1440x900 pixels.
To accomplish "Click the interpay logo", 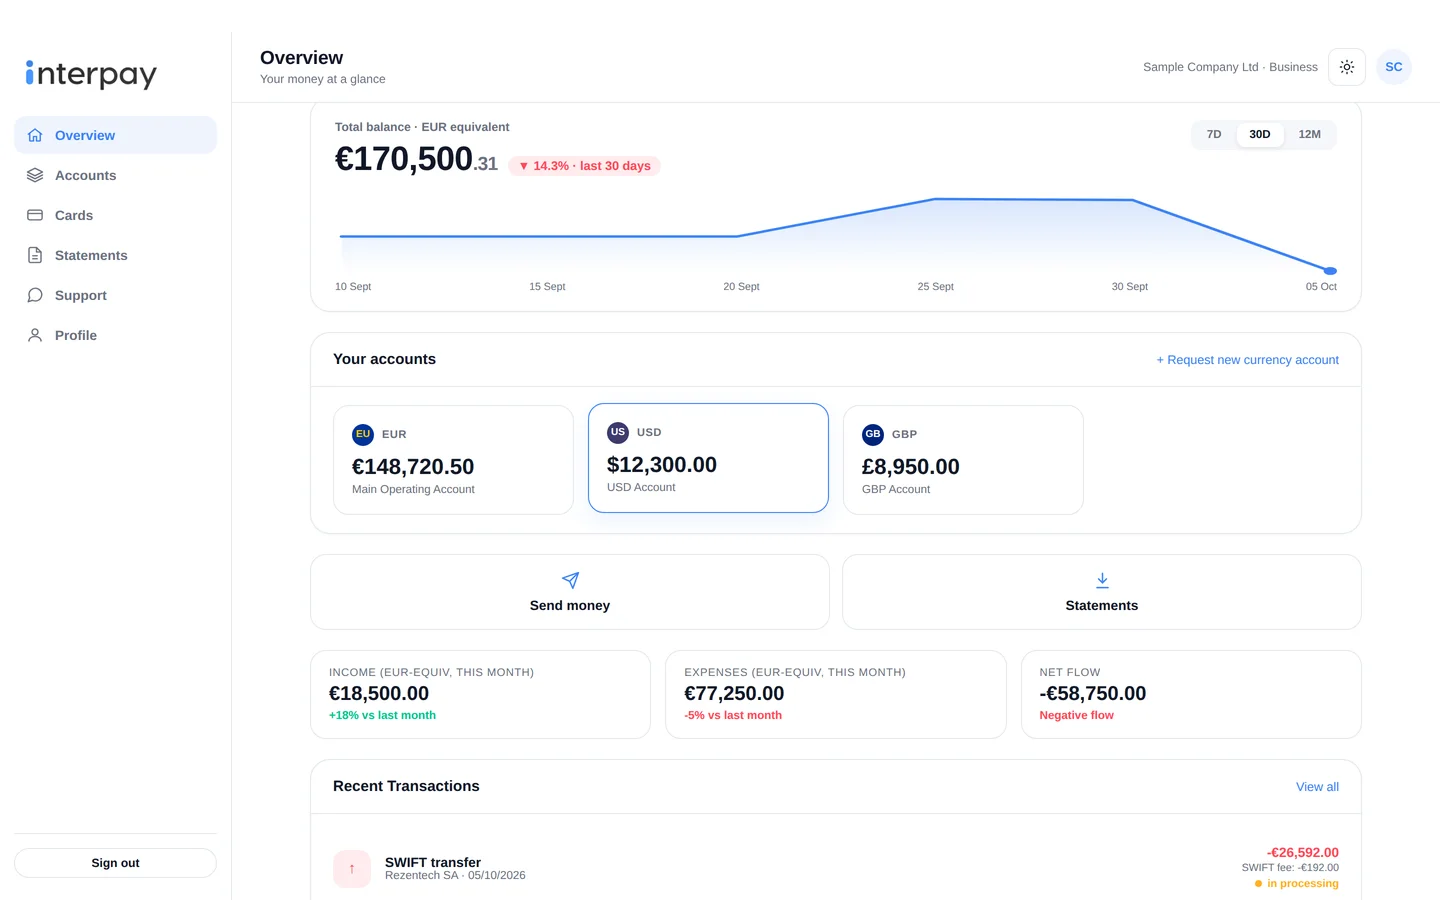I will pyautogui.click(x=91, y=74).
